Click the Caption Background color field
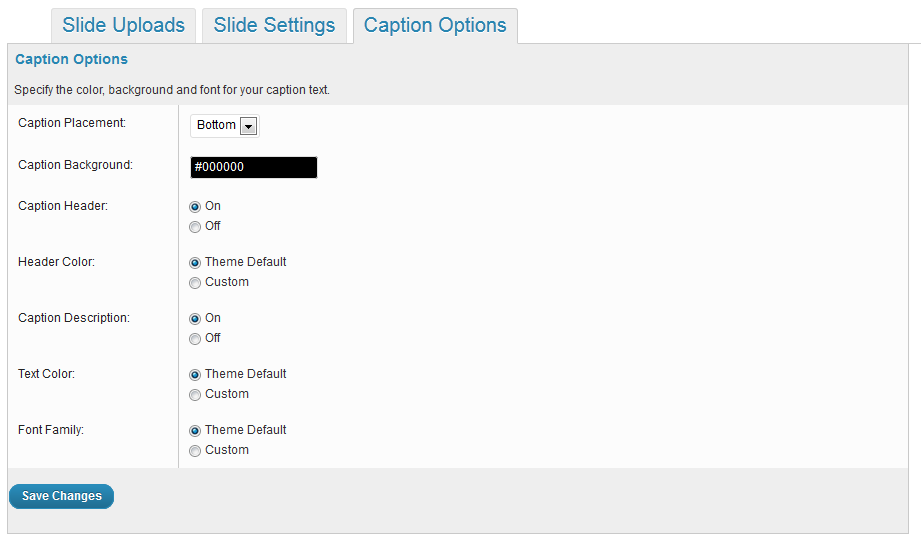923x545 pixels. pos(253,167)
